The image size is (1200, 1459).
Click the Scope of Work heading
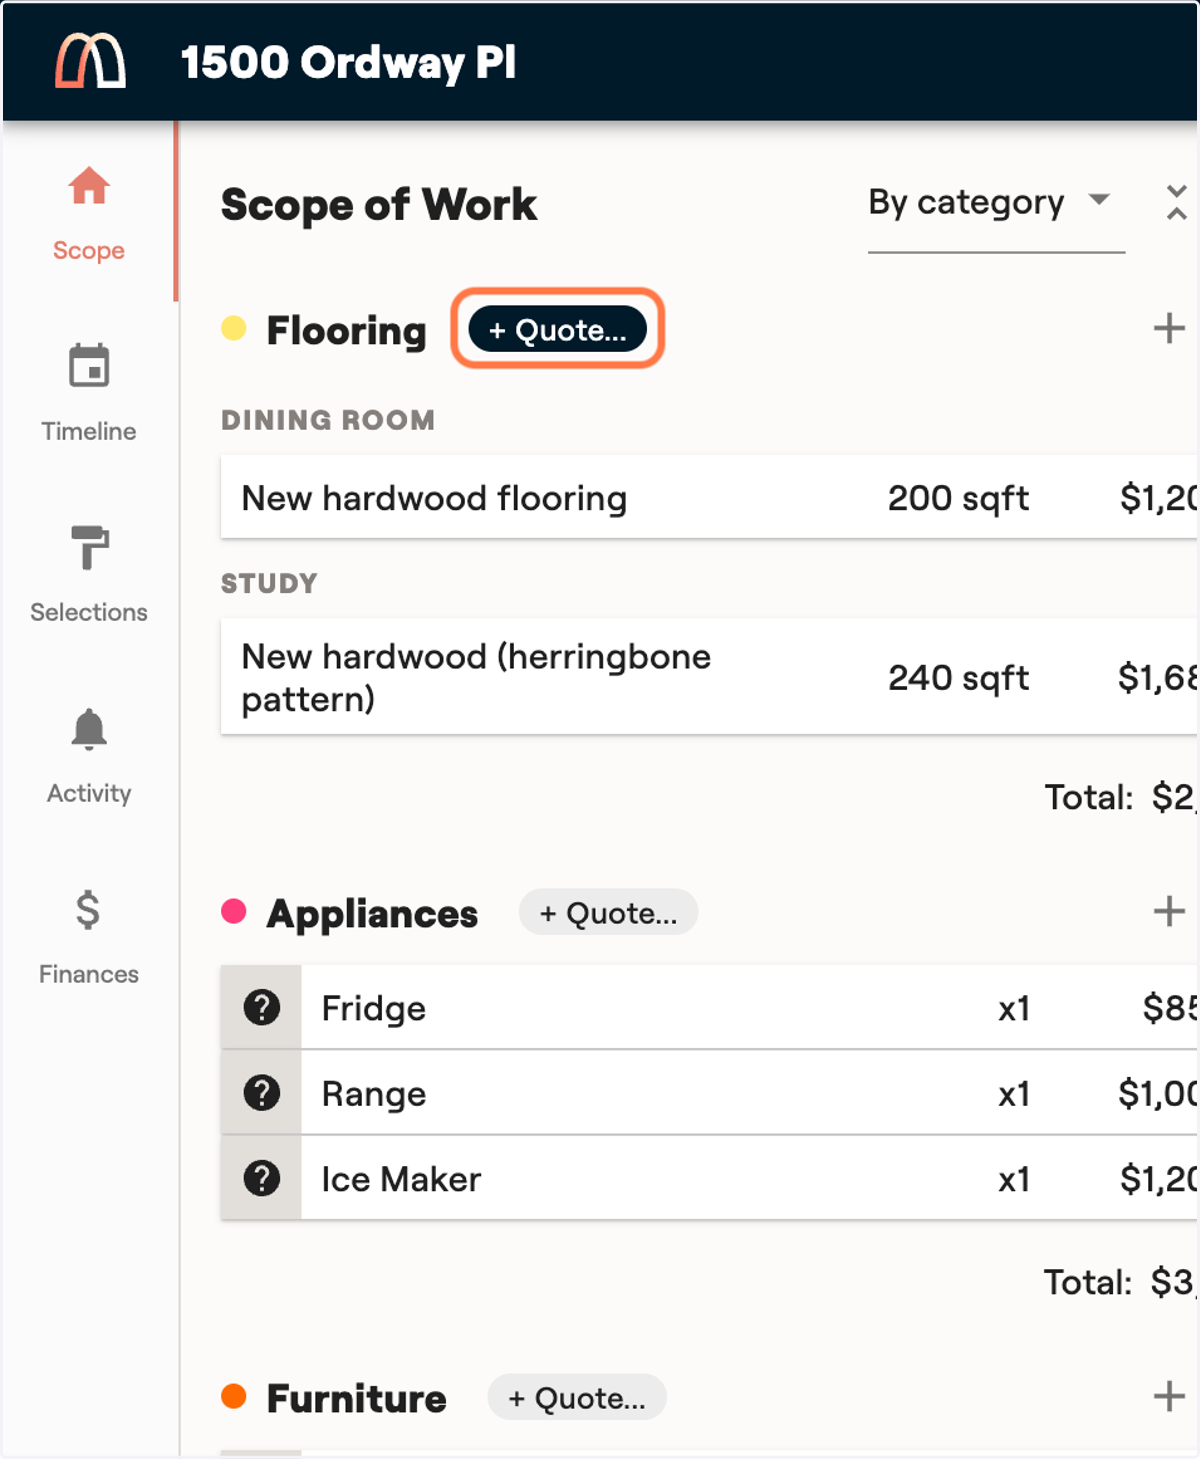click(x=379, y=204)
